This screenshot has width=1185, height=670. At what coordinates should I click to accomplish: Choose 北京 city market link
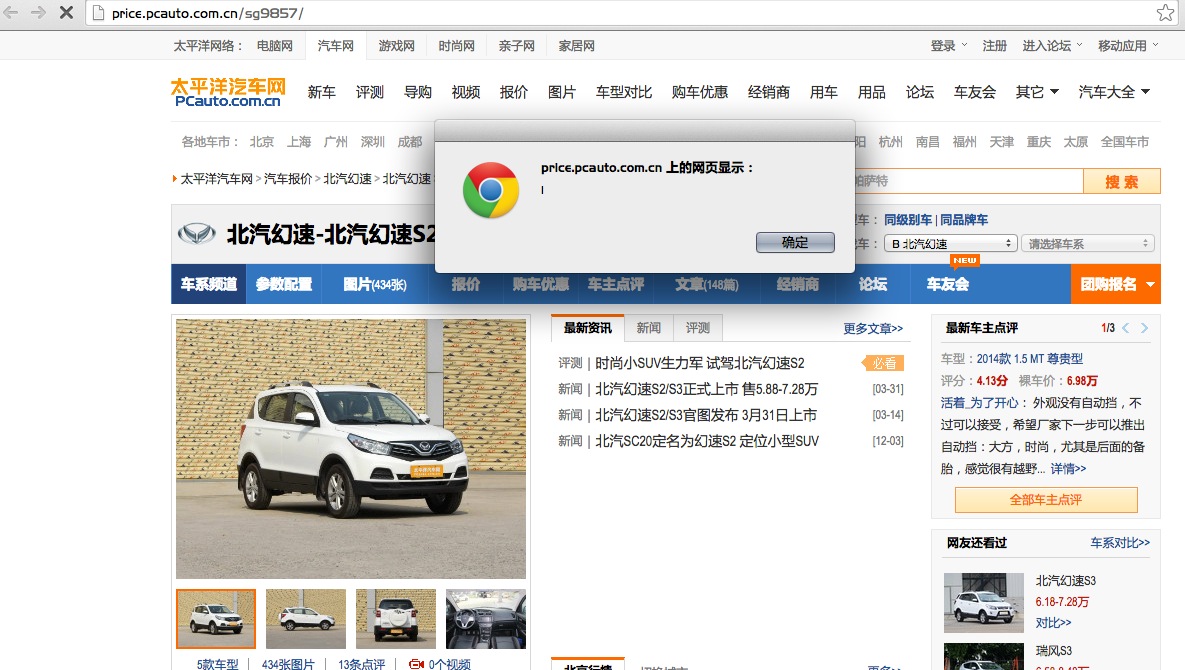coord(261,142)
